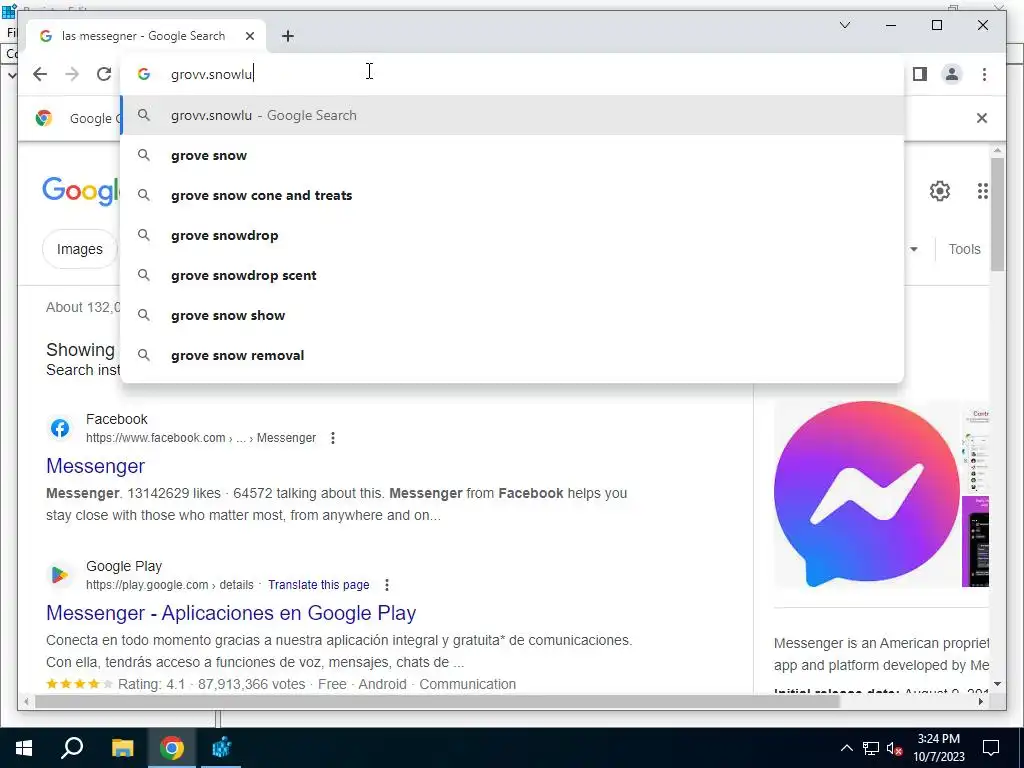This screenshot has width=1024, height=768.
Task: Click the Google G icon in address bar
Action: 144,74
